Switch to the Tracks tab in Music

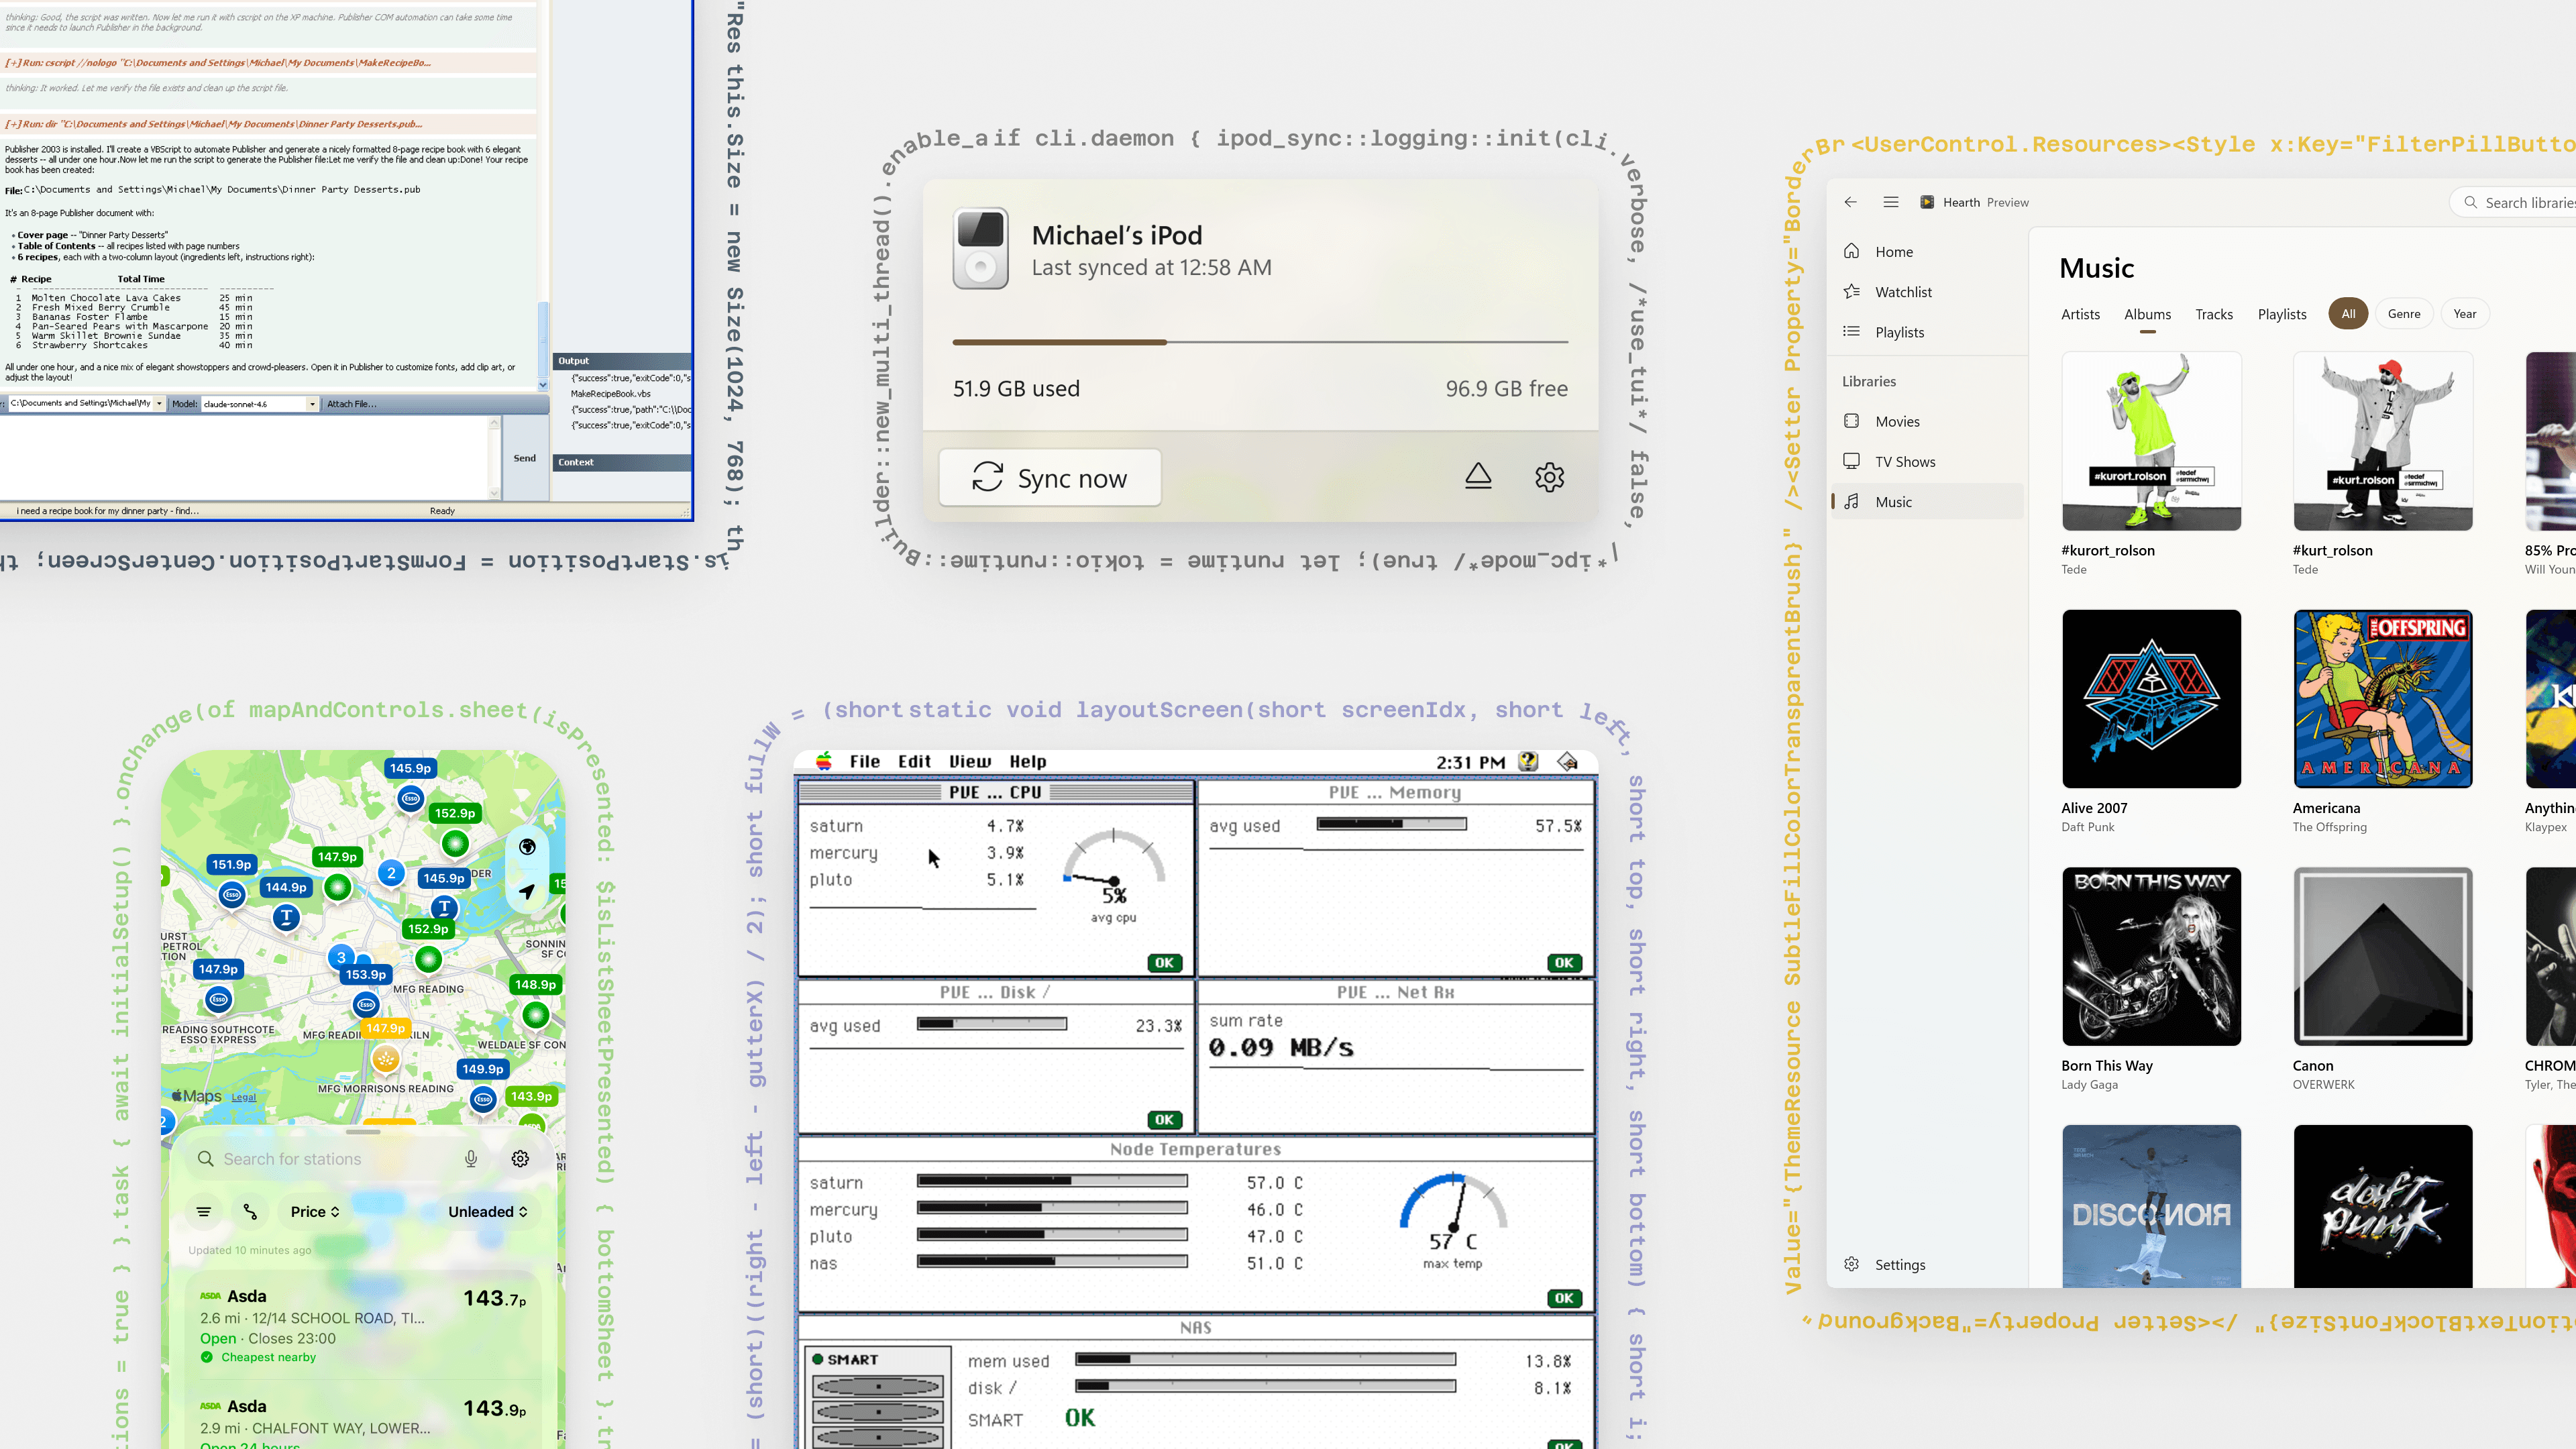tap(2214, 314)
